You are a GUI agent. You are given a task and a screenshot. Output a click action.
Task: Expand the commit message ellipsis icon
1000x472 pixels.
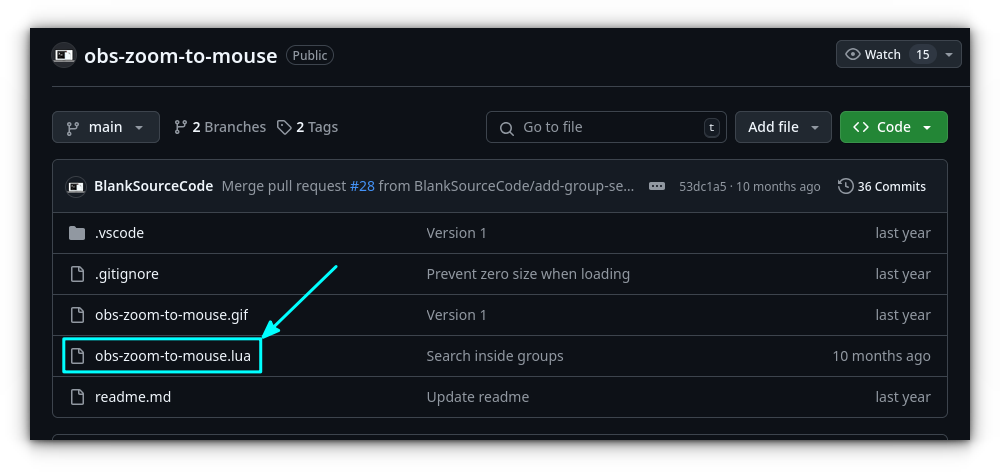657,186
